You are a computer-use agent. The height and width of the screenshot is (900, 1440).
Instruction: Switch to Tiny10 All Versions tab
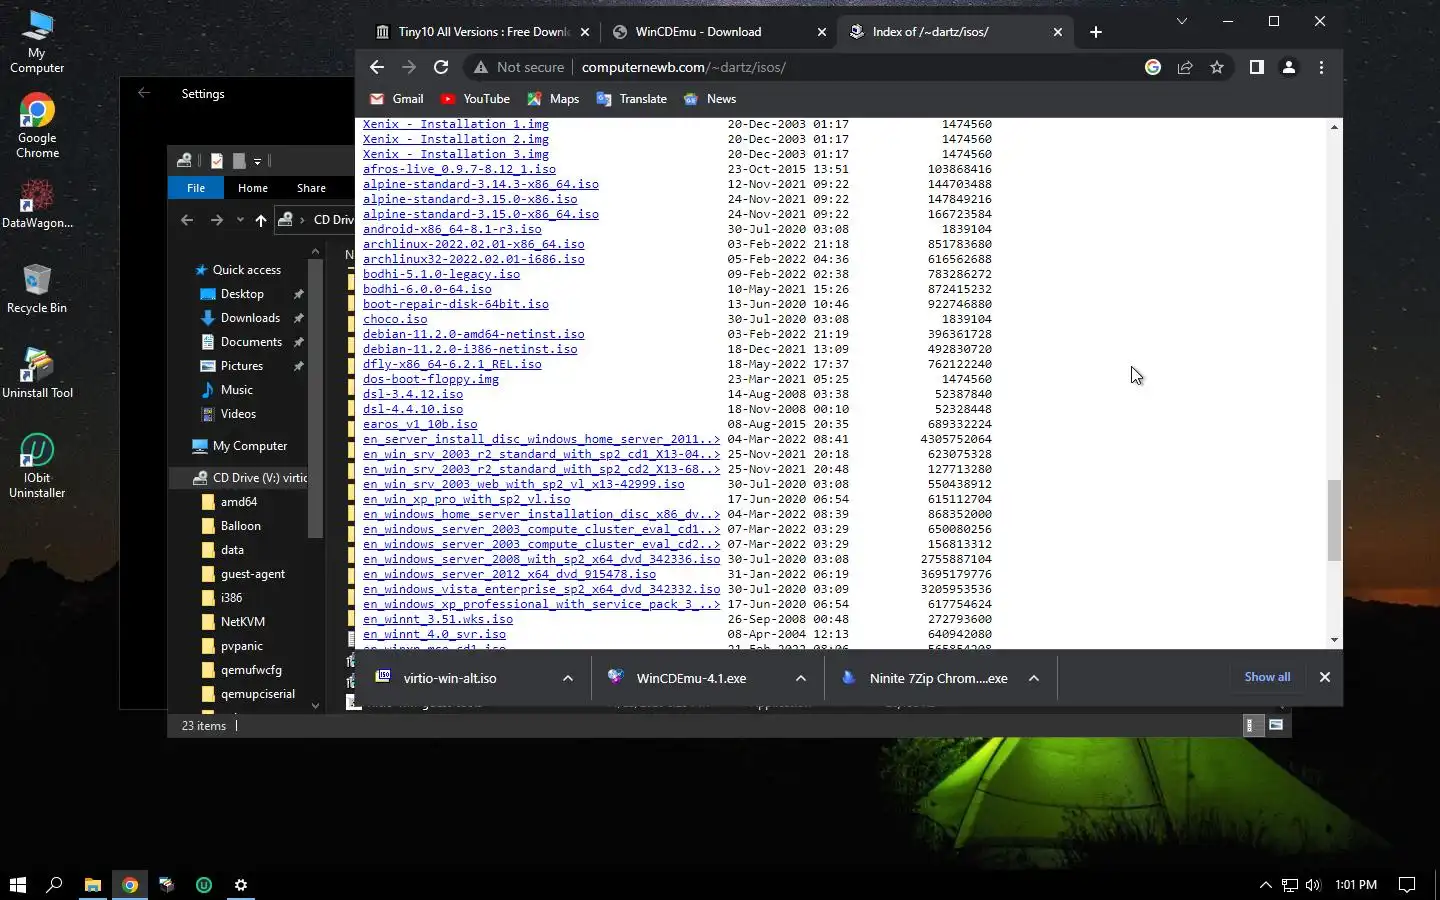[483, 32]
